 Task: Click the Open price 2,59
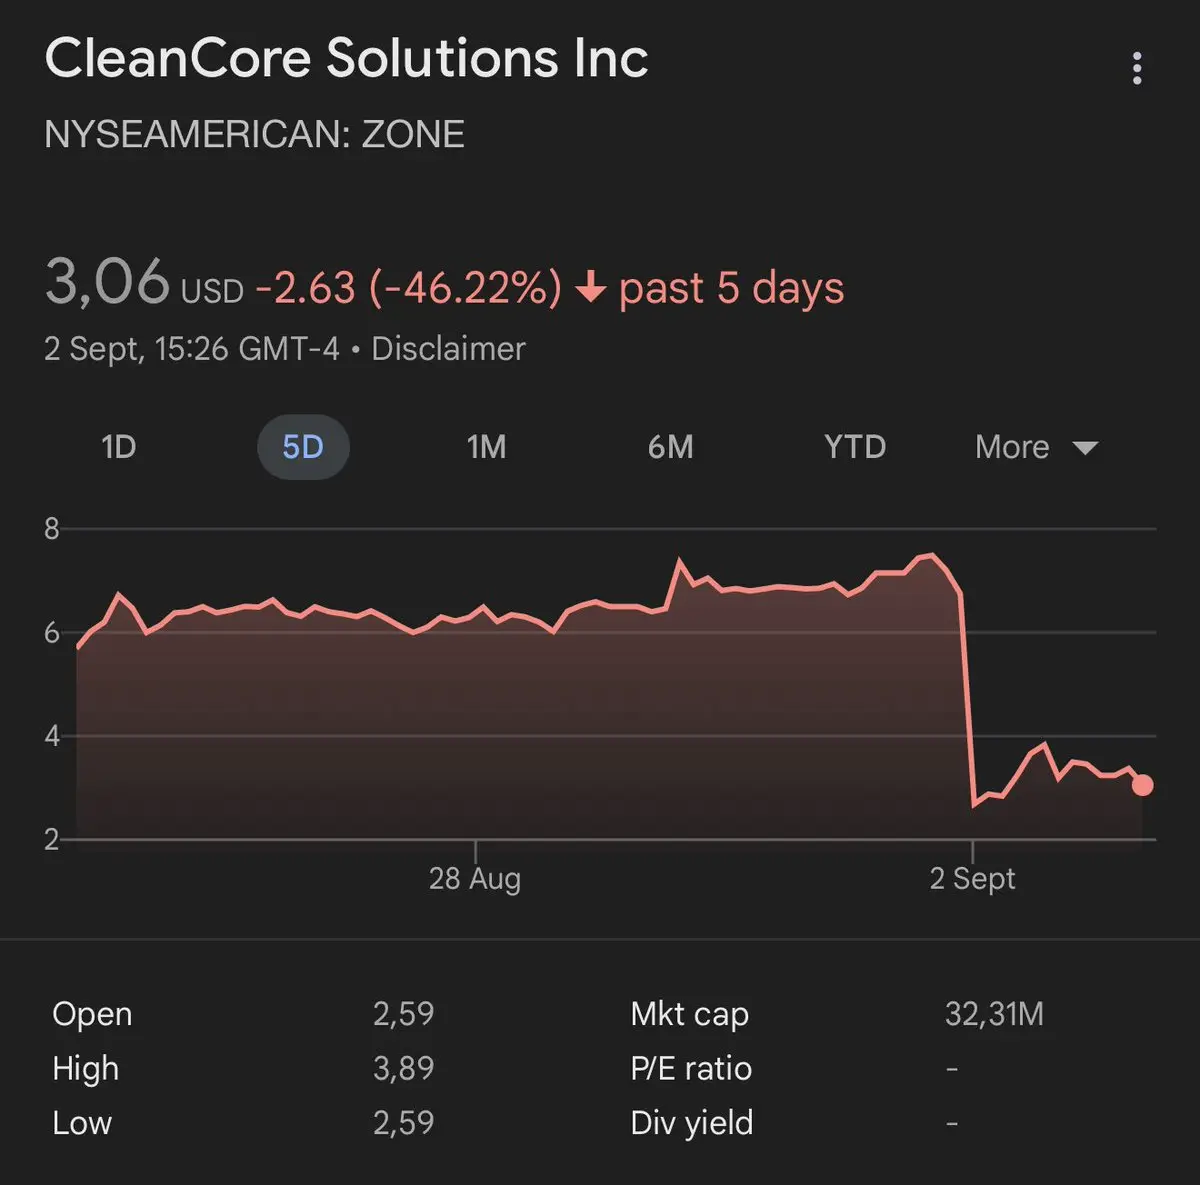point(404,1014)
